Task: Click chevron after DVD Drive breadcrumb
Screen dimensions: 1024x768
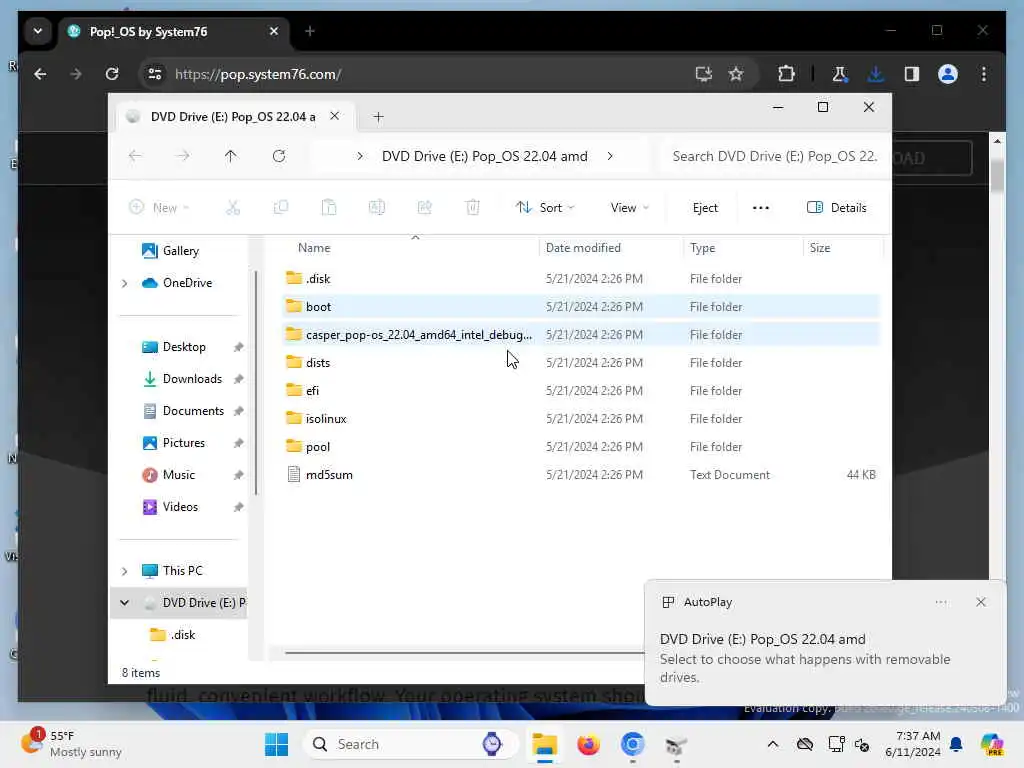Action: point(610,156)
